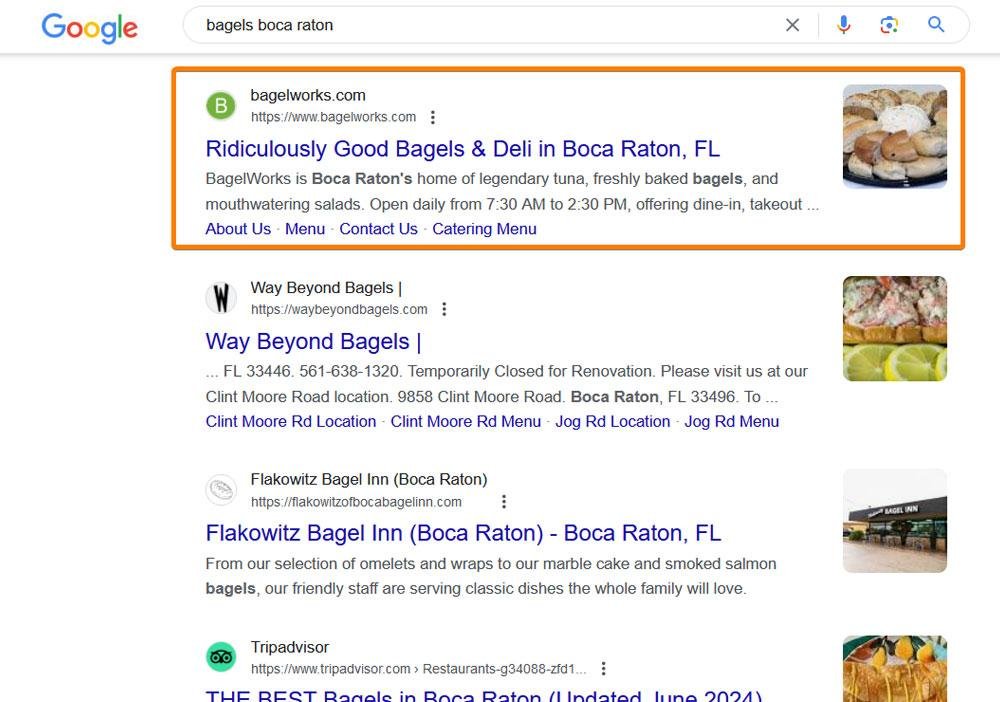
Task: Open Jog Rd Location sitelink
Action: point(612,421)
